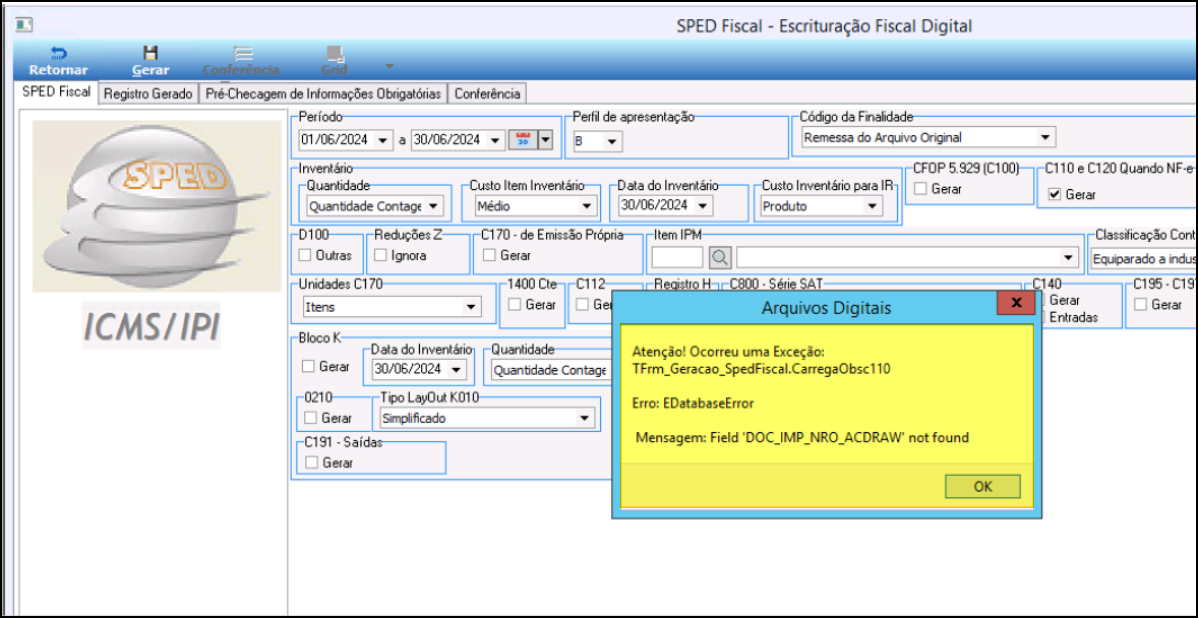
Task: Check the 1400 Cte Gerar checkbox
Action: [x=516, y=304]
